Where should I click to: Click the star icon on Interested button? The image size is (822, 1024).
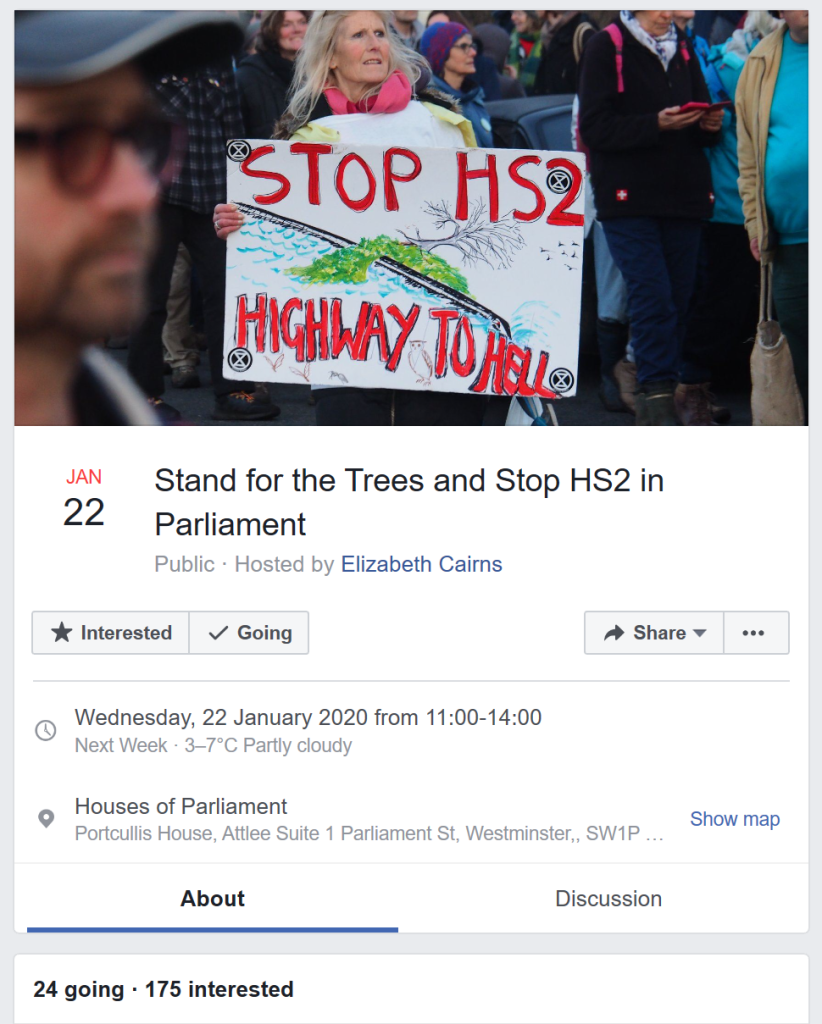pos(61,632)
